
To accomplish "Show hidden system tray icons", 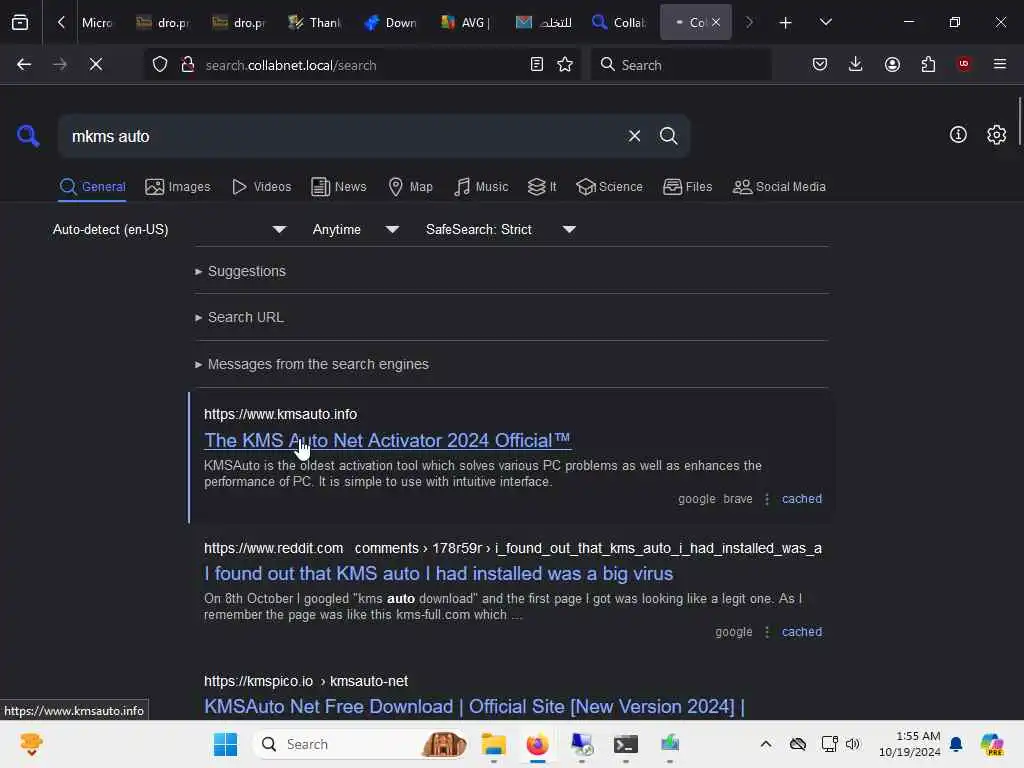I will 766,744.
